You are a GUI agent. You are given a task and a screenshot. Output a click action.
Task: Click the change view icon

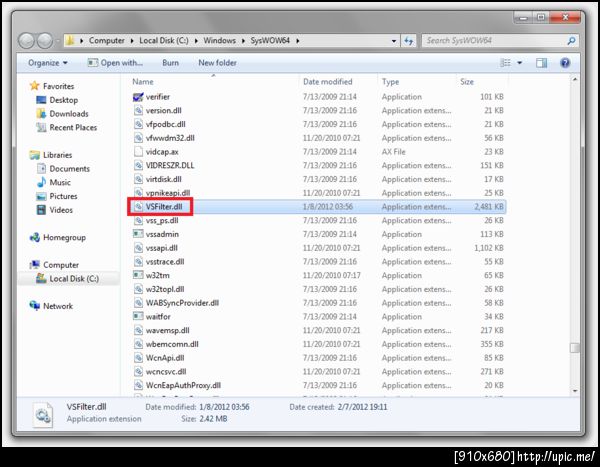pos(505,63)
